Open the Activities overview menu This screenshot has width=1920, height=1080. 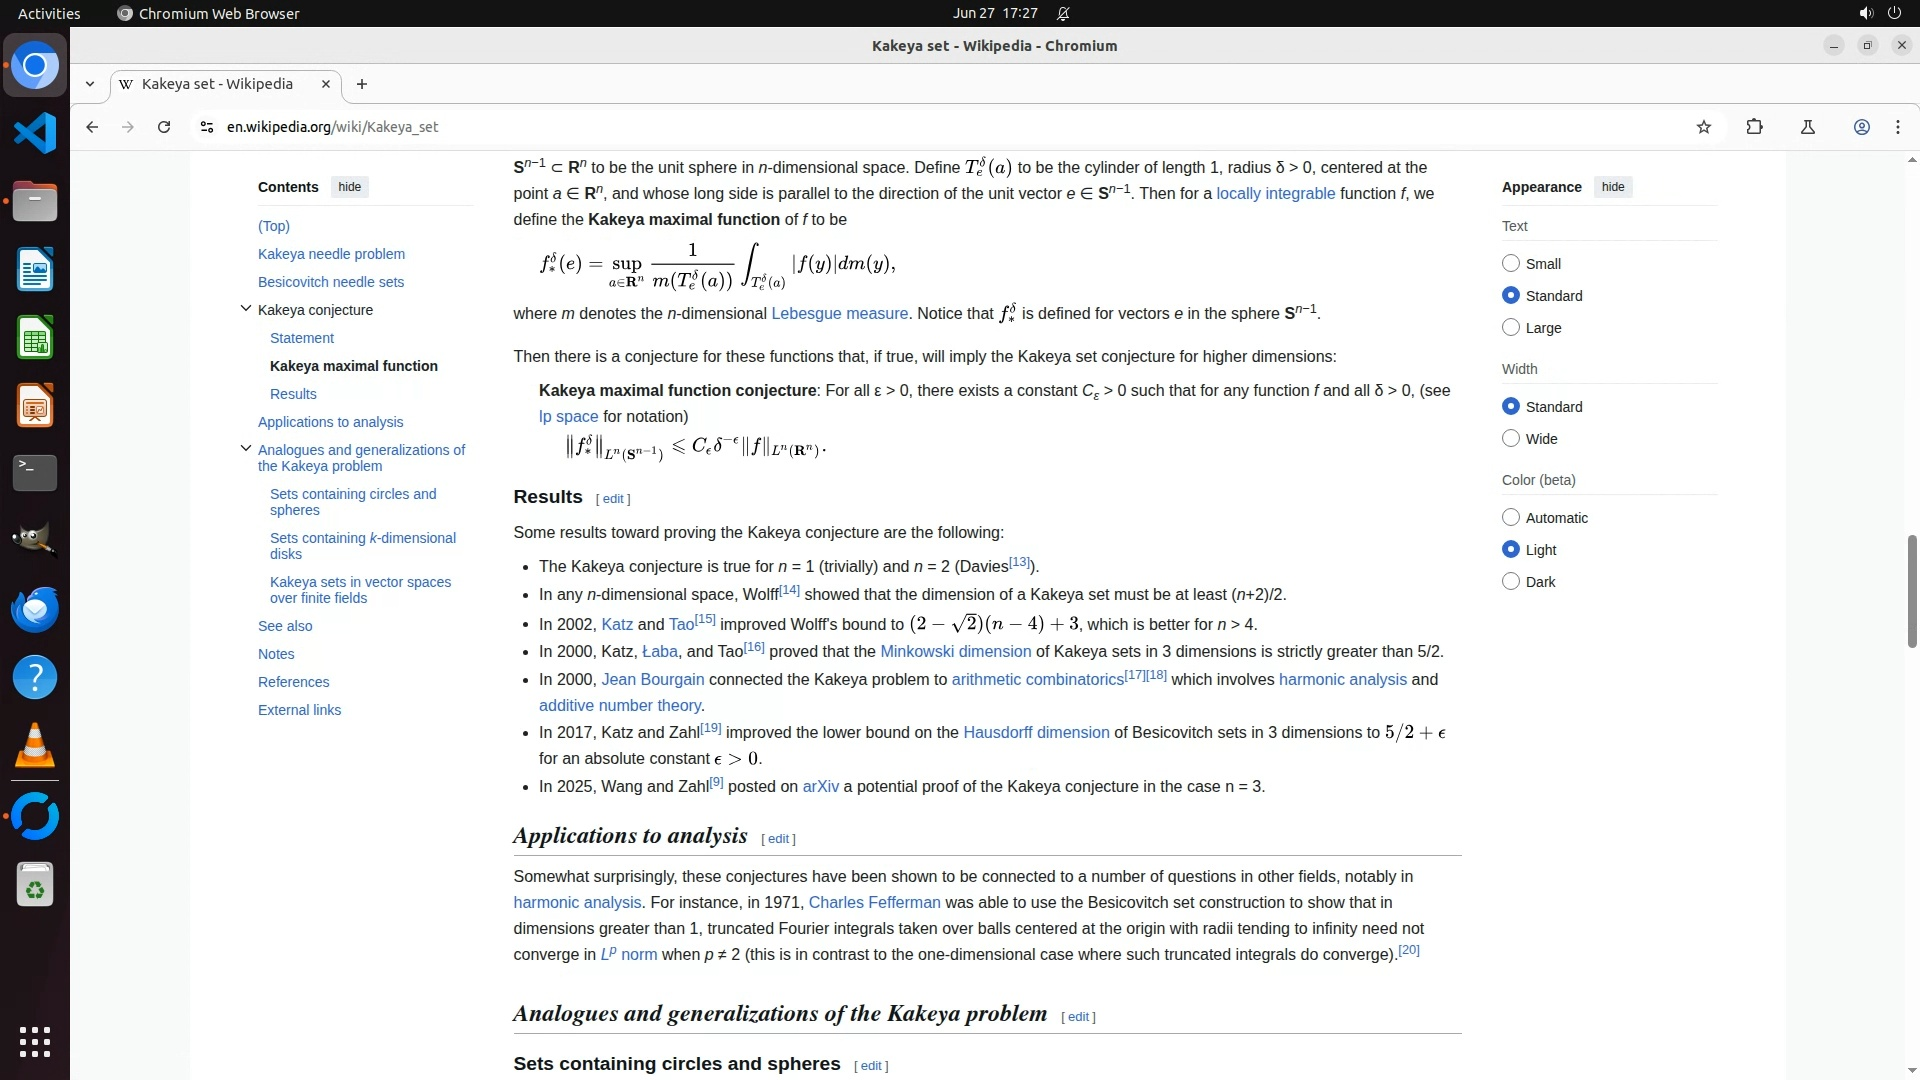tap(49, 13)
